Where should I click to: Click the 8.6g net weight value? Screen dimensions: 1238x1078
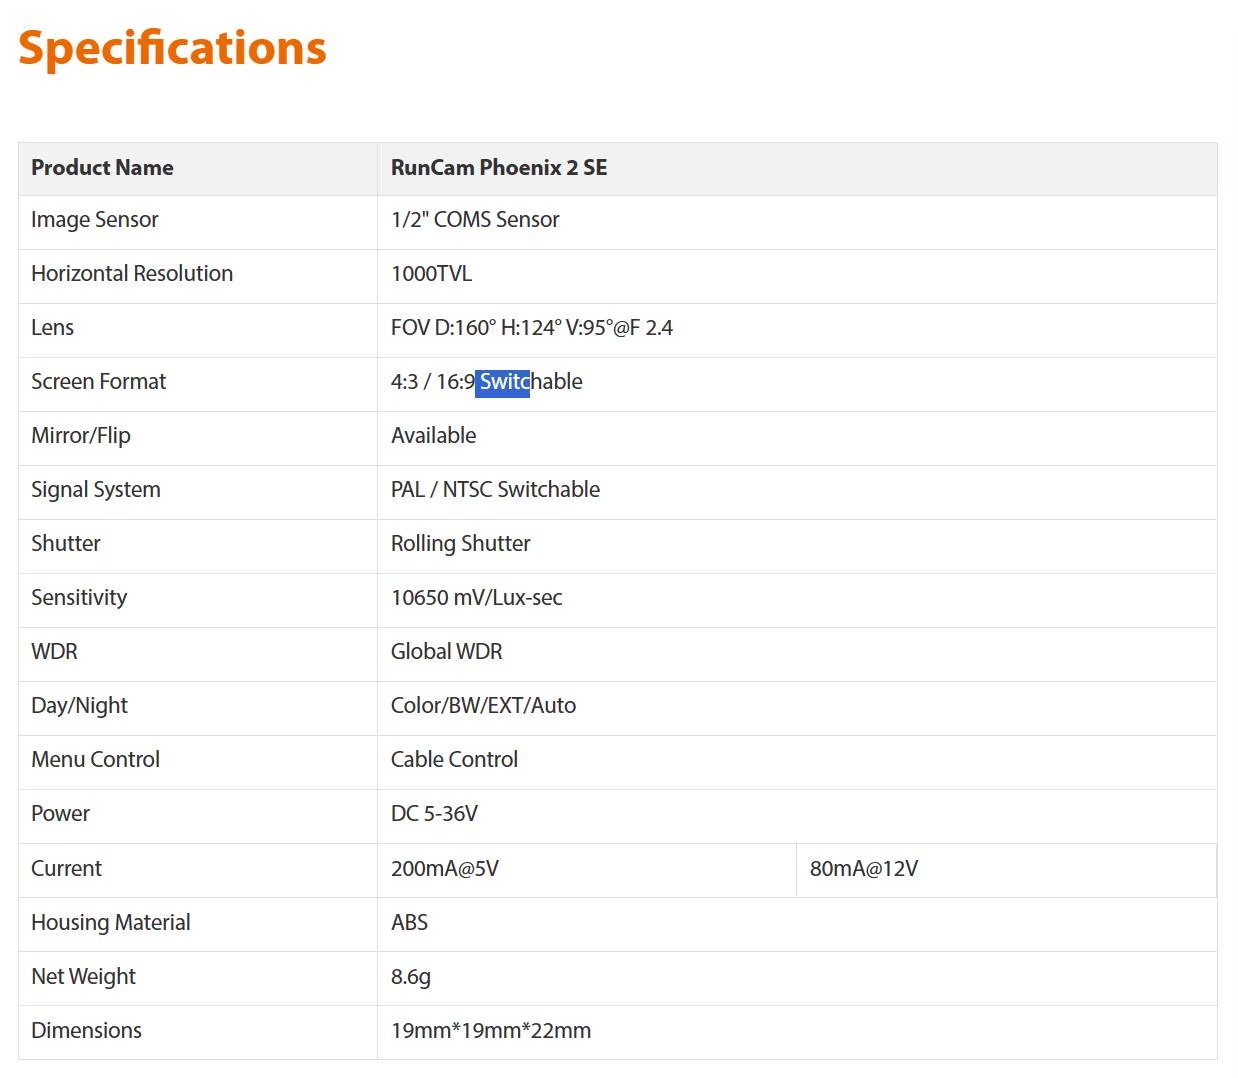(x=411, y=977)
